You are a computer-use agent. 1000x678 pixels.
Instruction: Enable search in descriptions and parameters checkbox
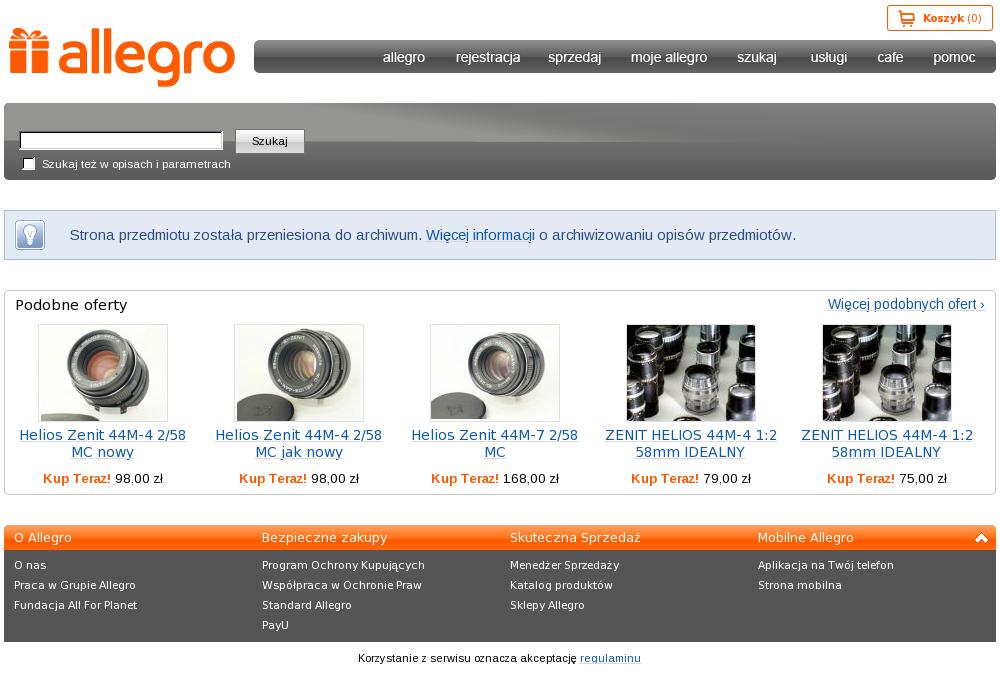(29, 164)
